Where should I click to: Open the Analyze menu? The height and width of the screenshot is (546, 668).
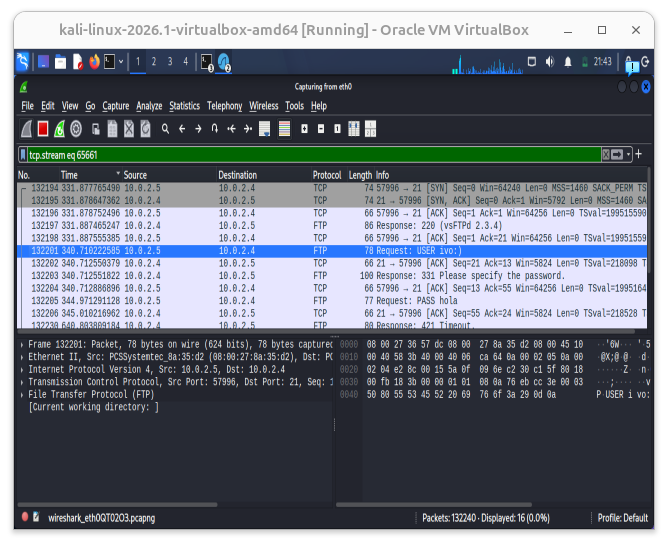(x=149, y=106)
